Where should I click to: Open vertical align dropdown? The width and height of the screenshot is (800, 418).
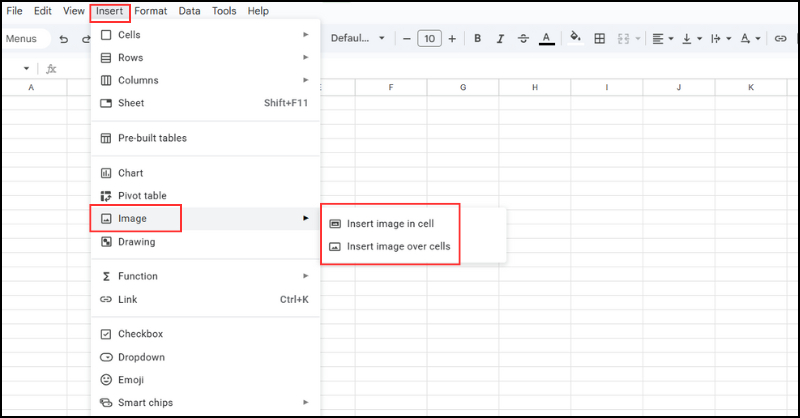(692, 38)
